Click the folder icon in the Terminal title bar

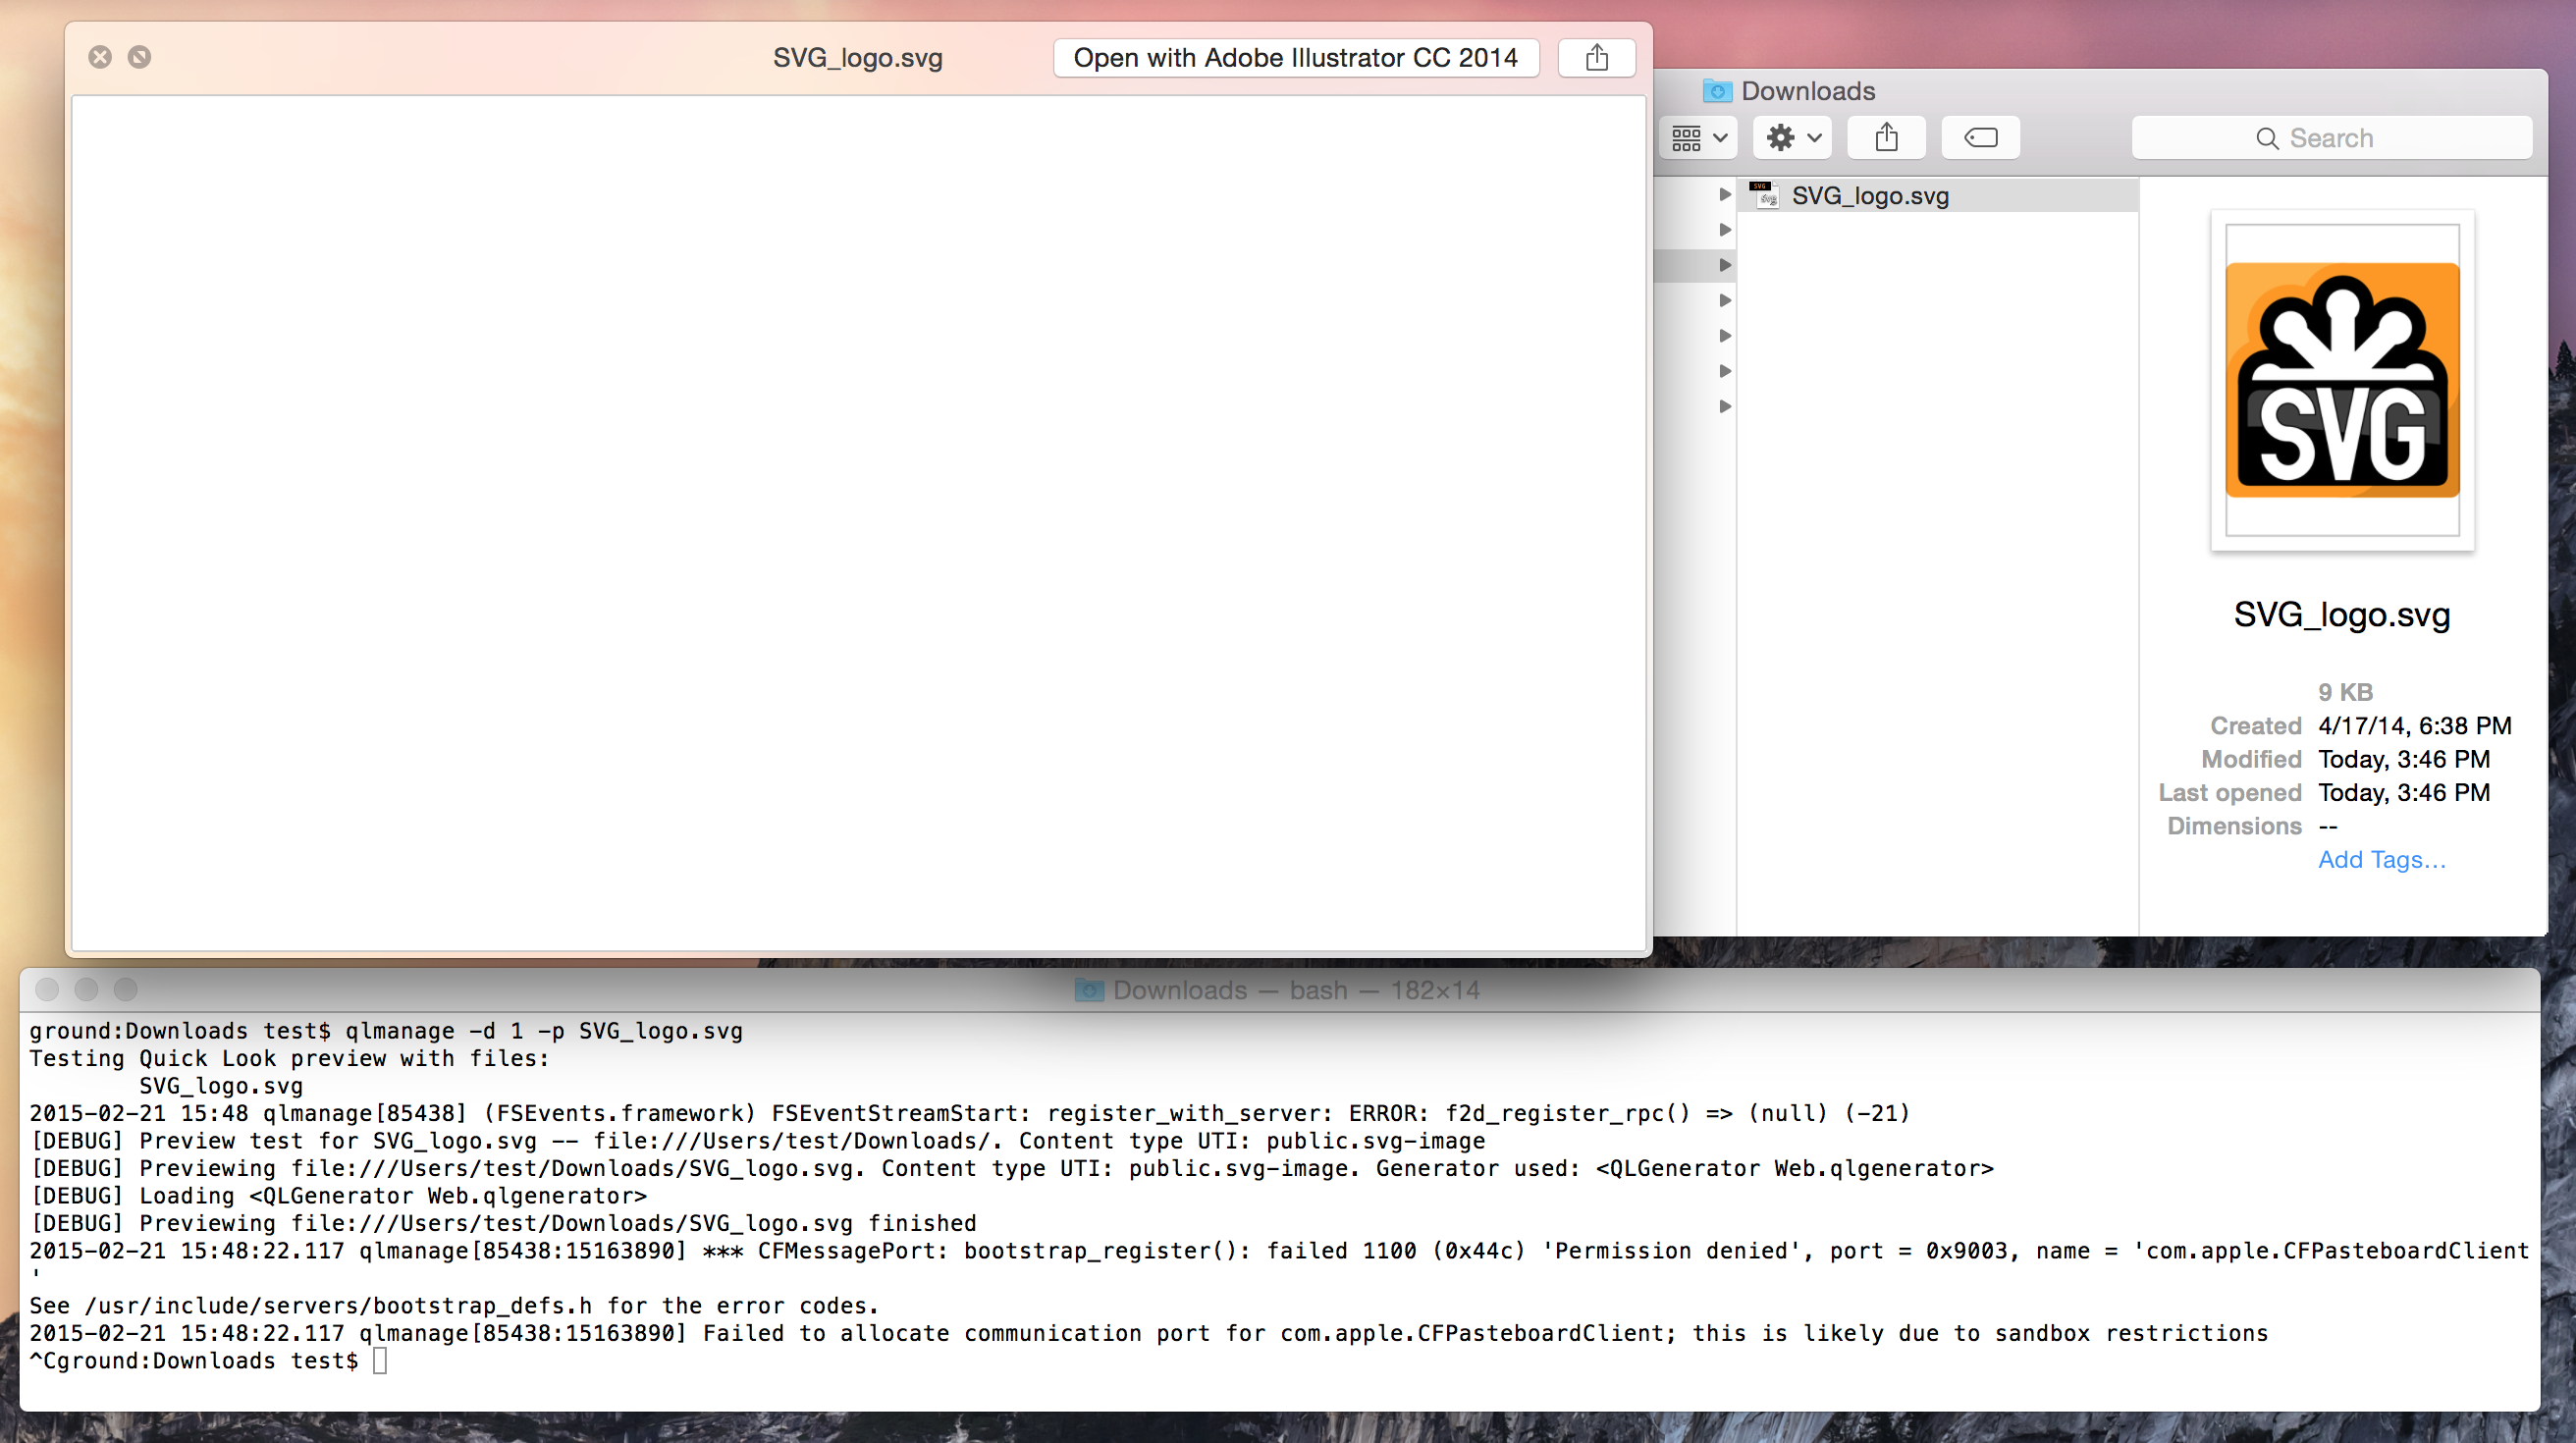click(1088, 990)
